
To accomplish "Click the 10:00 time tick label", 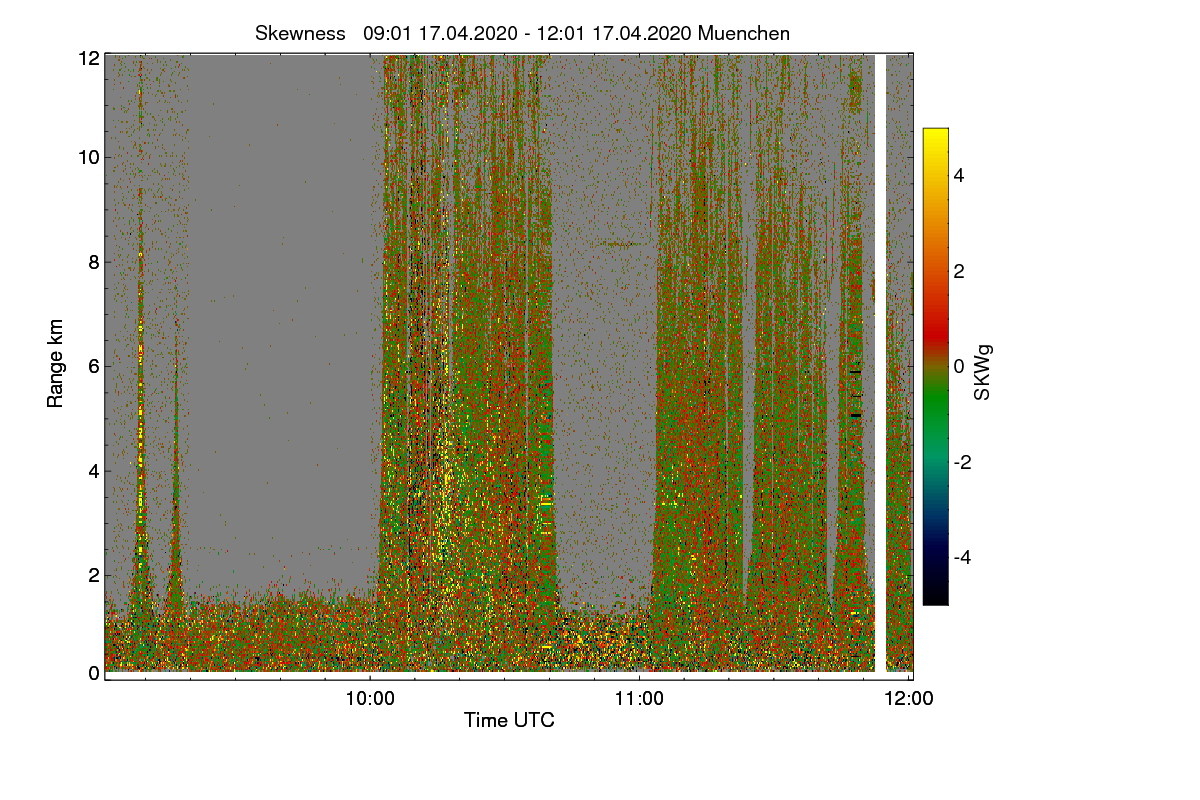I will coord(371,699).
